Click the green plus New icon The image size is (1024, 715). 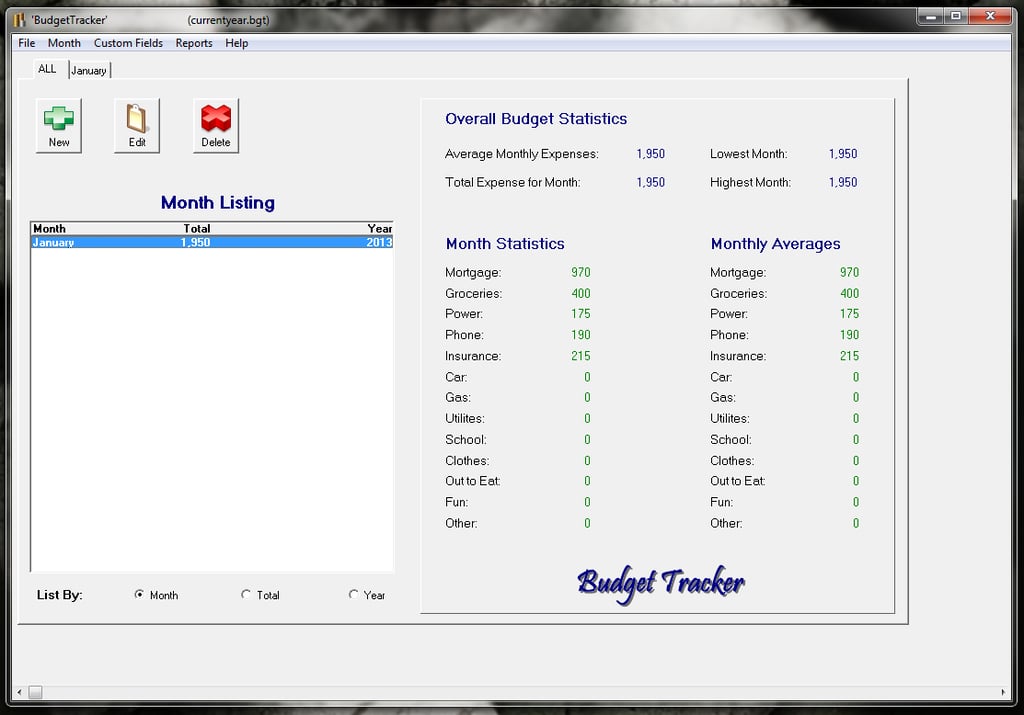point(59,125)
